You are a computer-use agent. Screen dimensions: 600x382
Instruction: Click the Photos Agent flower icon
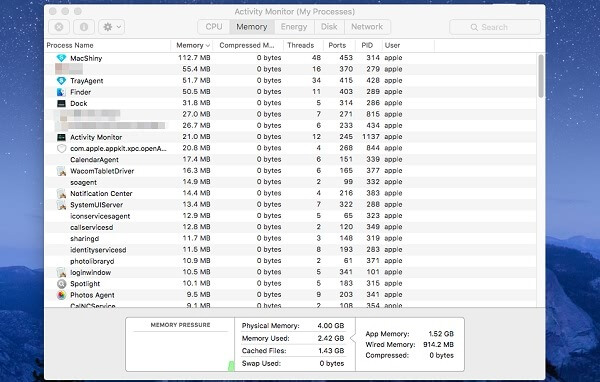point(61,295)
